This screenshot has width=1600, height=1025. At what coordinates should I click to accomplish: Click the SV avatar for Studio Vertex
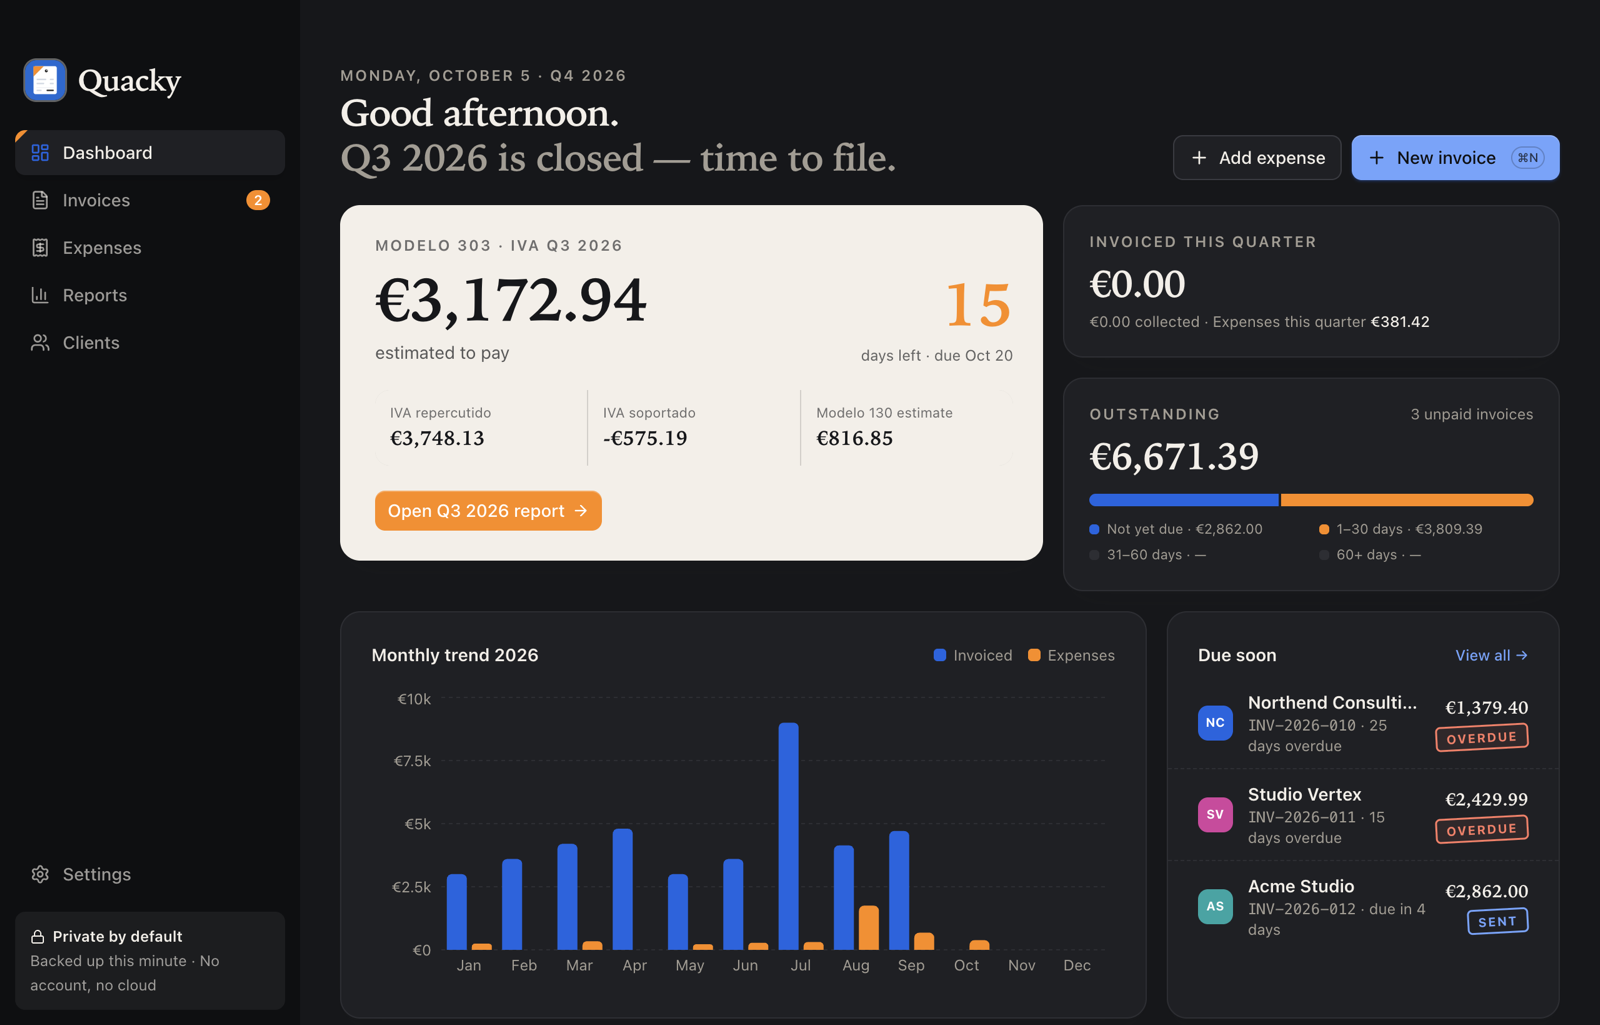[x=1215, y=815]
